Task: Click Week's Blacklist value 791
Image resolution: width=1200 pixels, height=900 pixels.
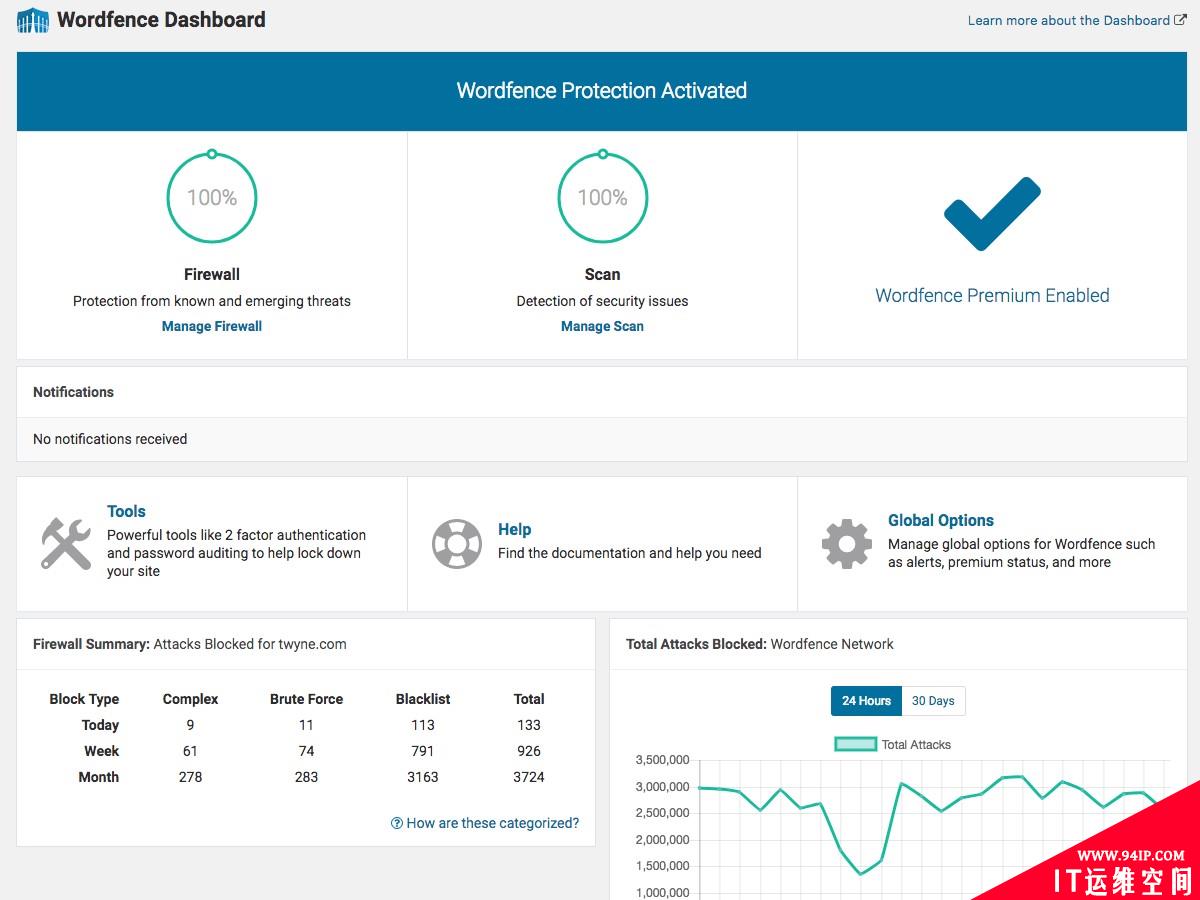Action: point(423,751)
